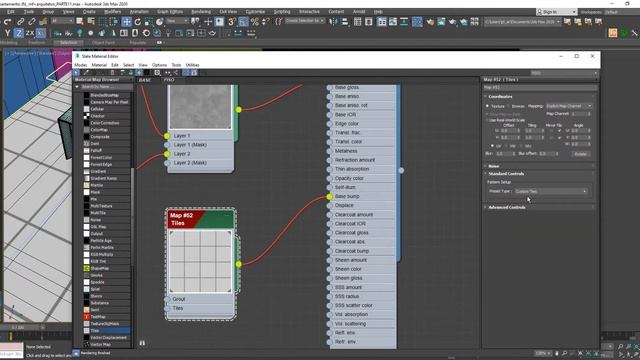Click the Select and Link chain icon

20,22
